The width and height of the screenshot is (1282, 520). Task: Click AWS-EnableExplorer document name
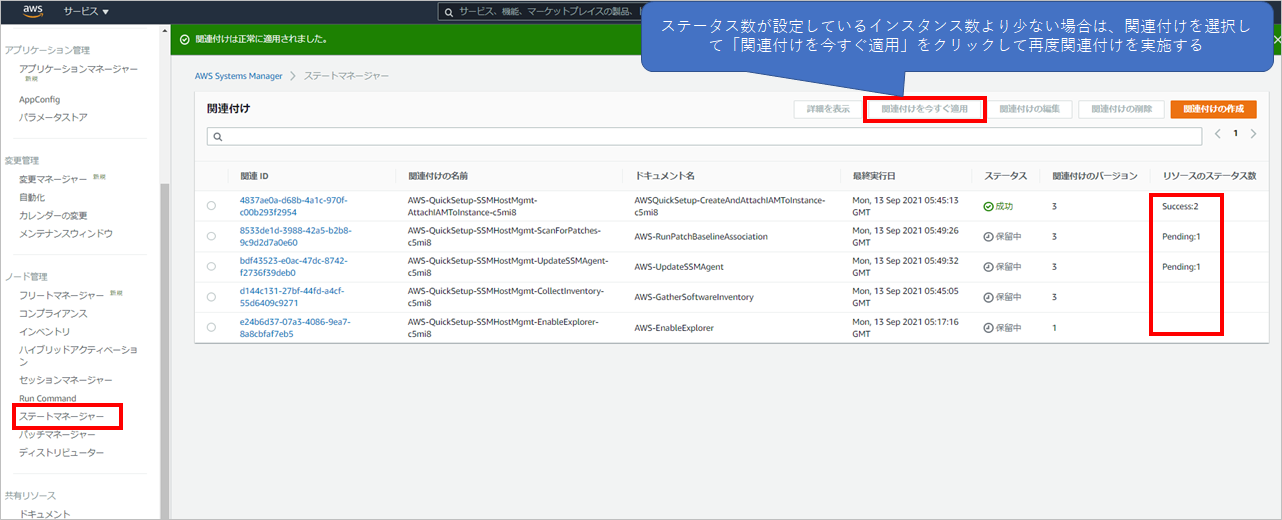click(674, 327)
